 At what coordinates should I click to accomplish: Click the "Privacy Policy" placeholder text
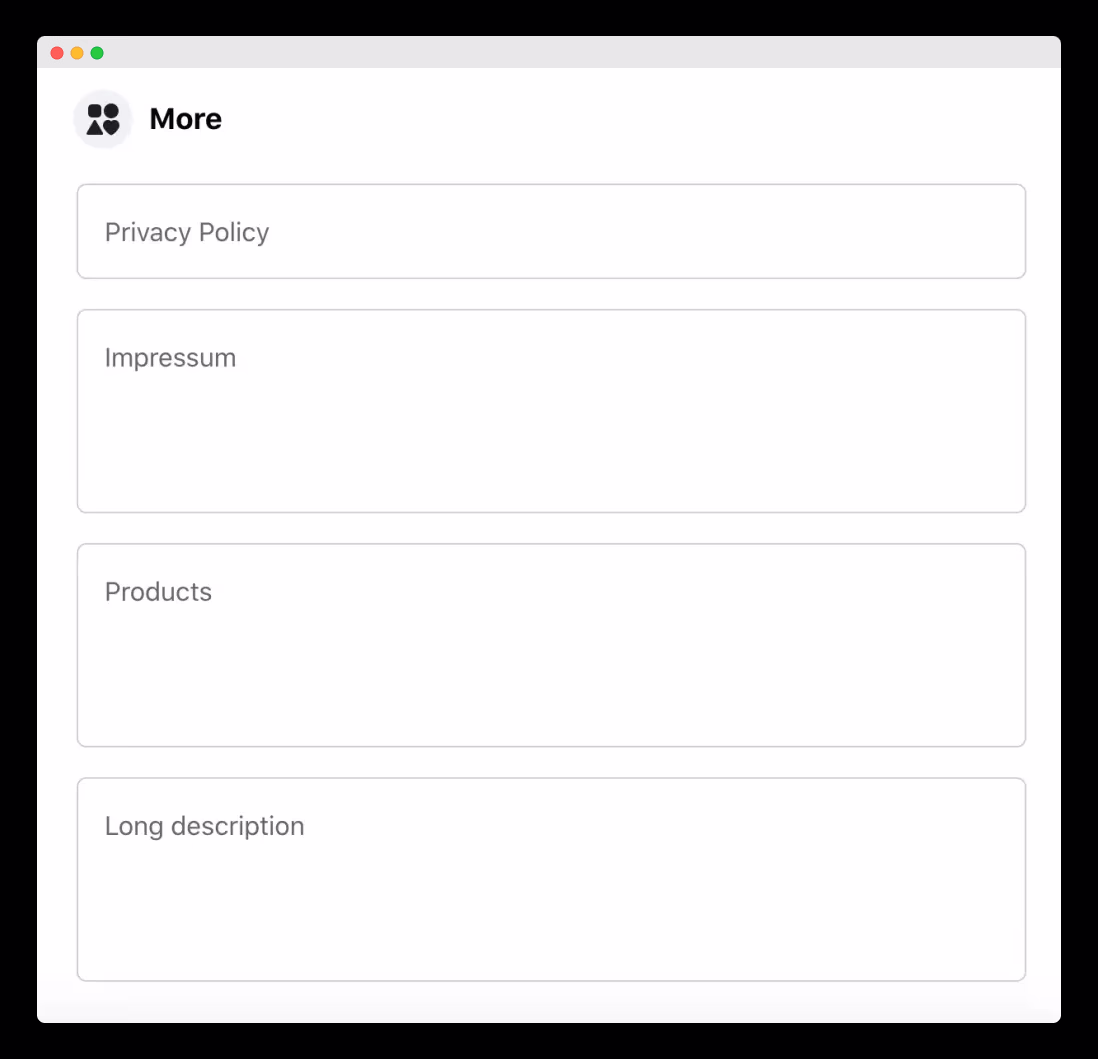[187, 233]
